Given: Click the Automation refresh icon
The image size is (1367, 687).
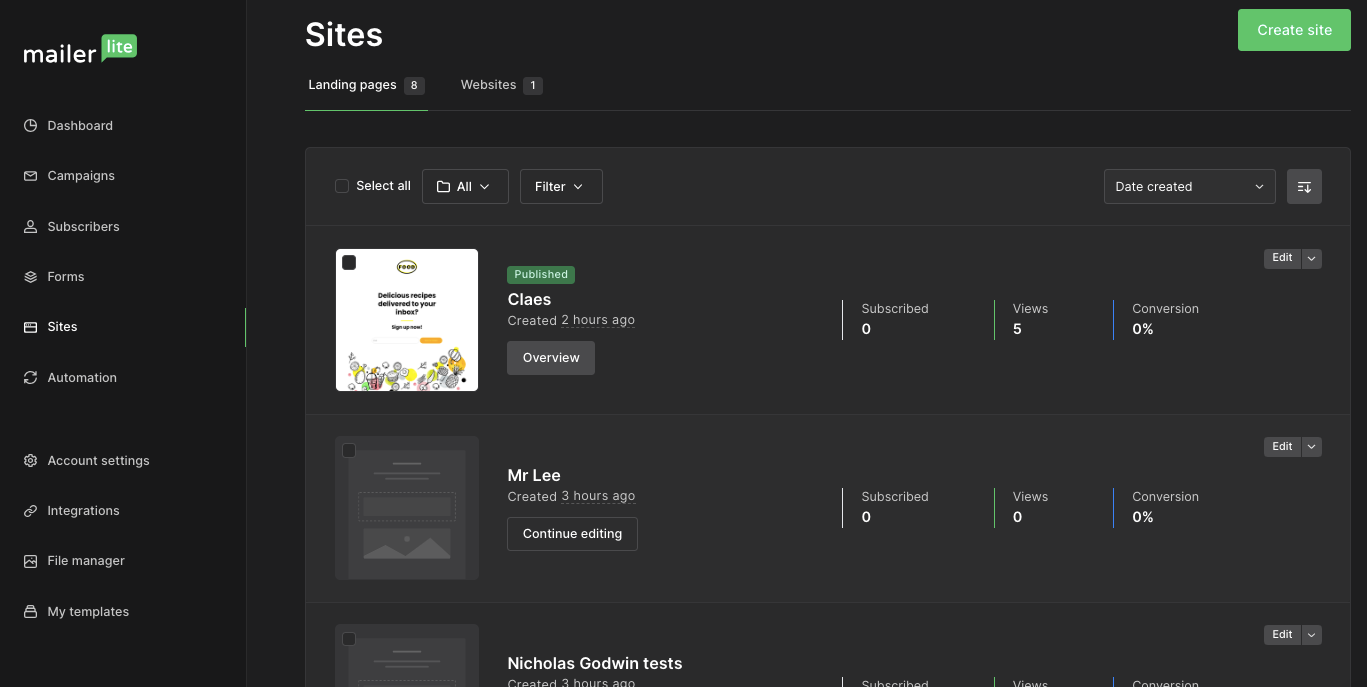Looking at the screenshot, I should coord(30,377).
